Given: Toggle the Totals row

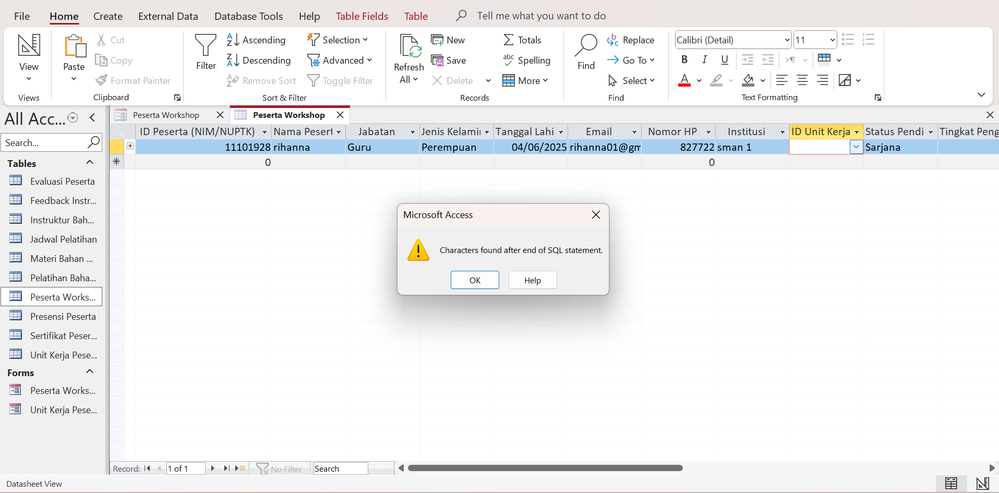Looking at the screenshot, I should [522, 40].
